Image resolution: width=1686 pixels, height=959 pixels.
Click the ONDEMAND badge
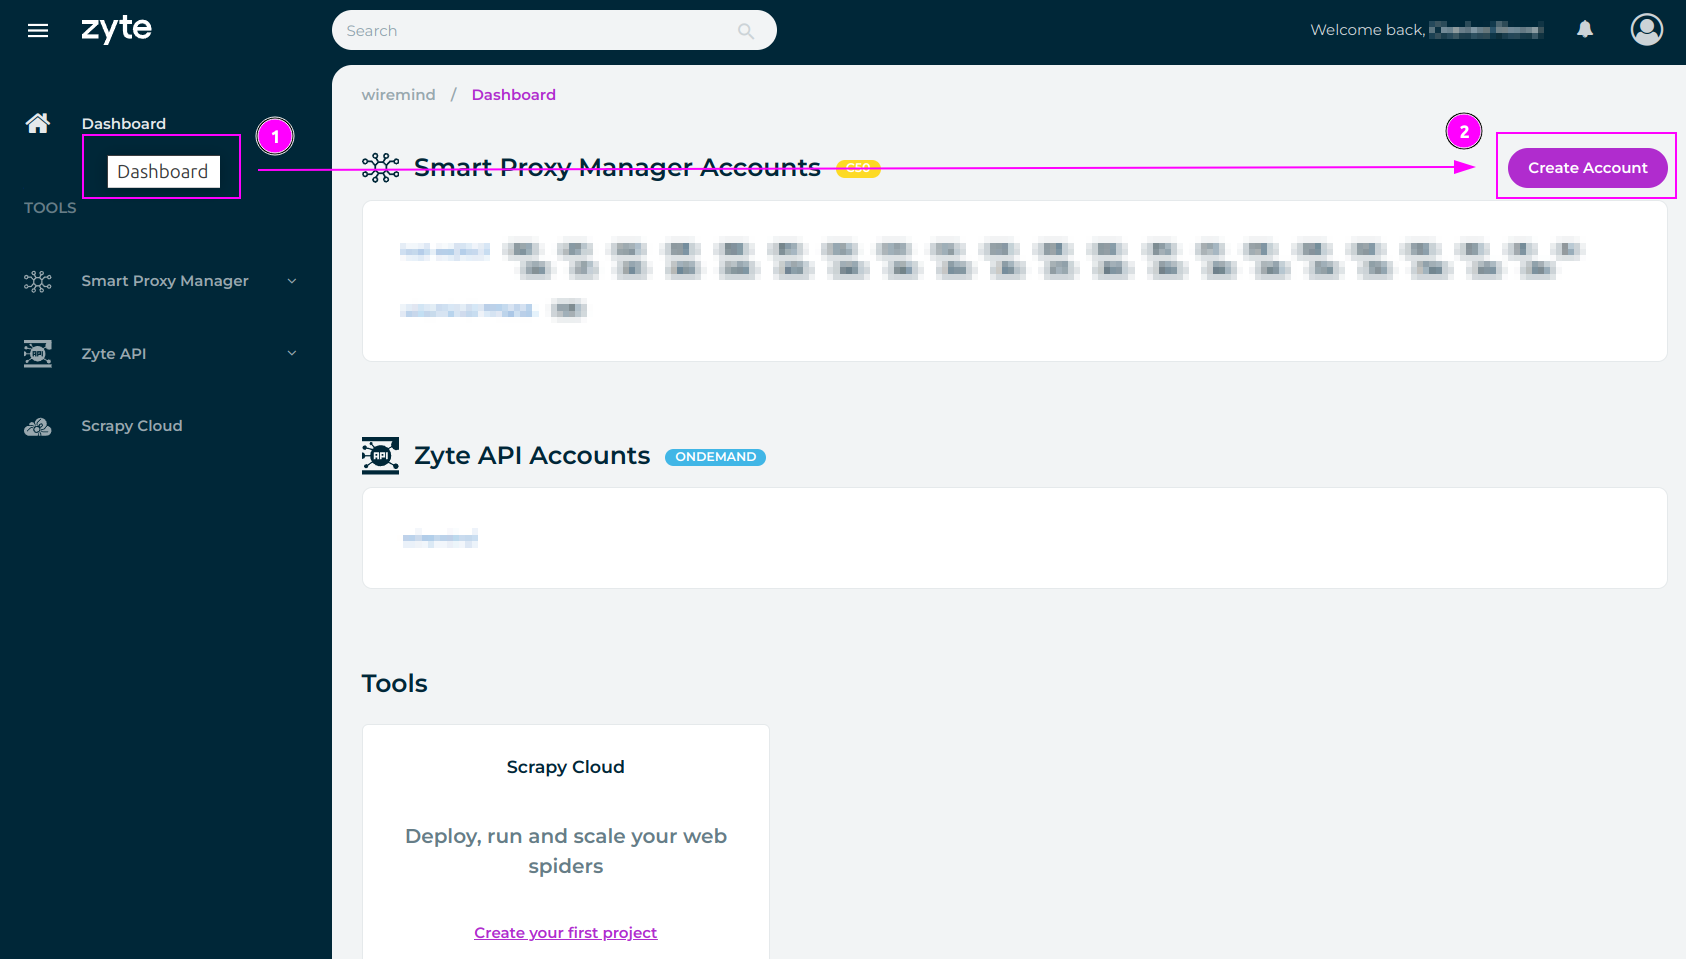tap(715, 457)
